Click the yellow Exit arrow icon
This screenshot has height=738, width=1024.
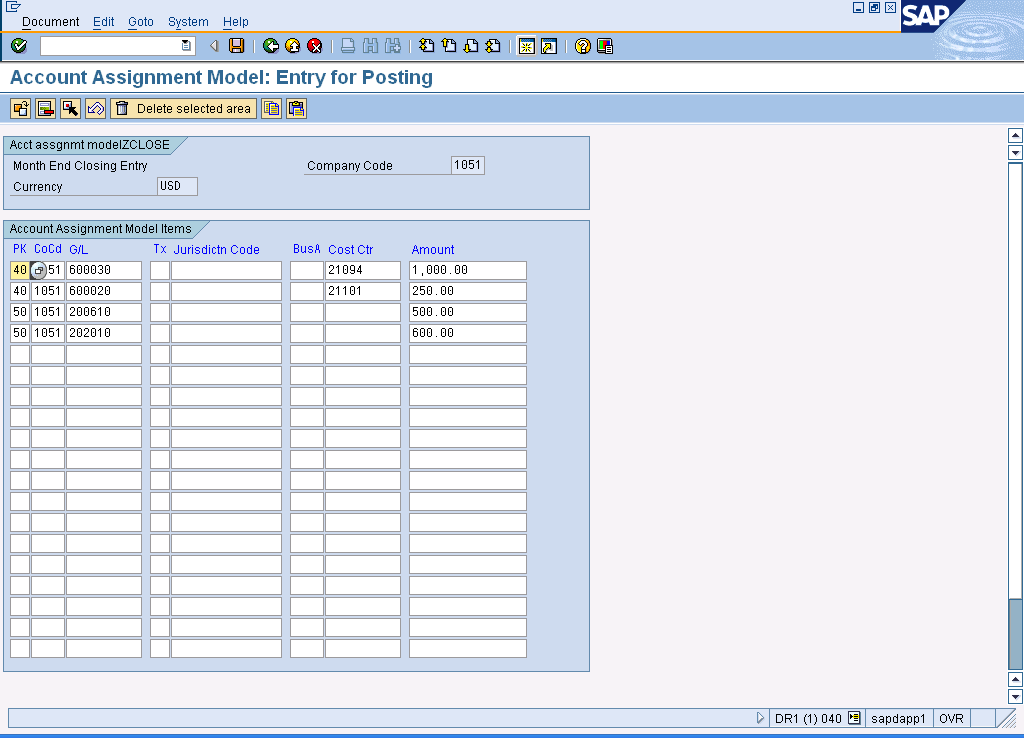point(293,46)
